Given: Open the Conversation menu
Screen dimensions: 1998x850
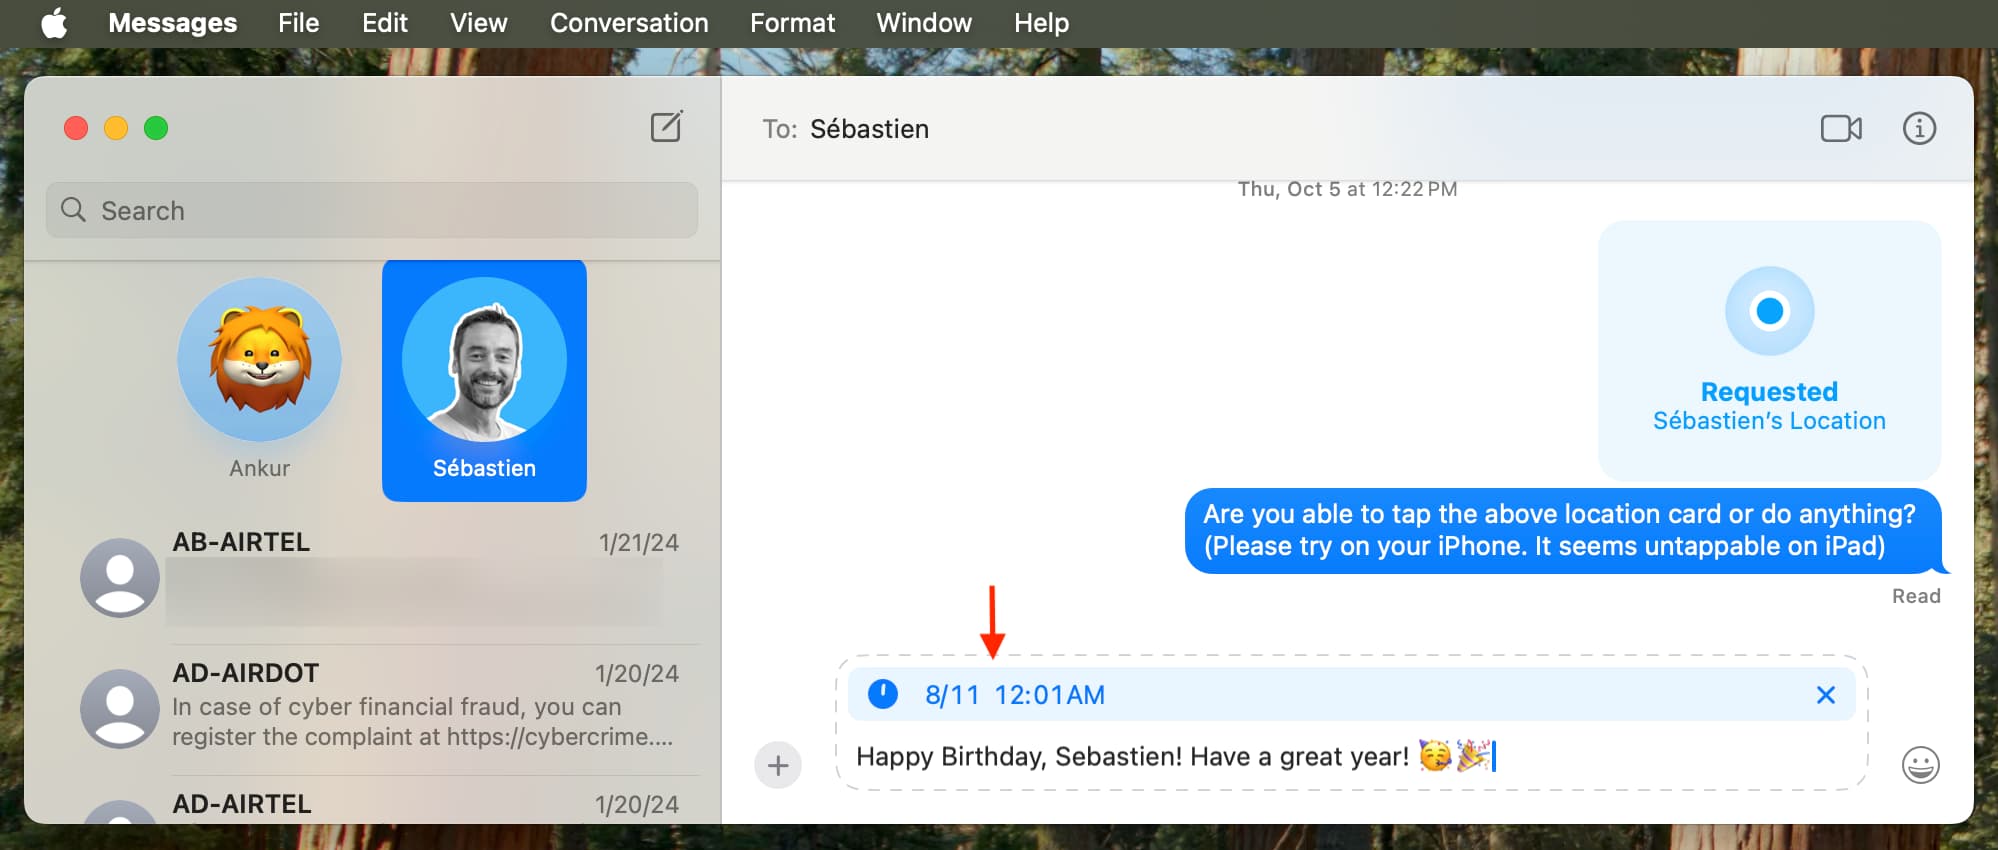Looking at the screenshot, I should [x=628, y=23].
